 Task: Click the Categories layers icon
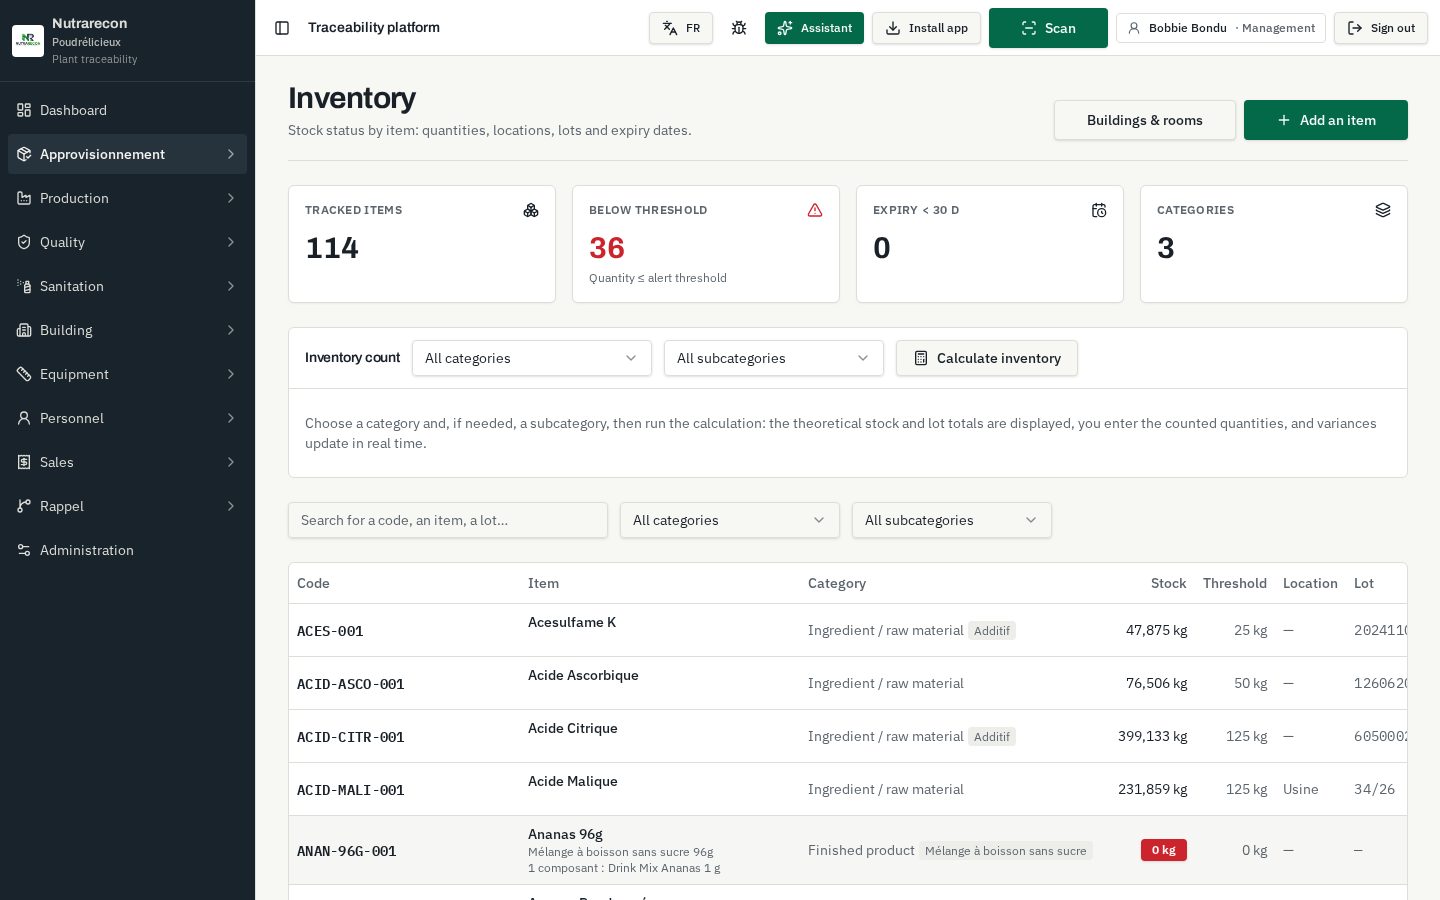tap(1383, 210)
